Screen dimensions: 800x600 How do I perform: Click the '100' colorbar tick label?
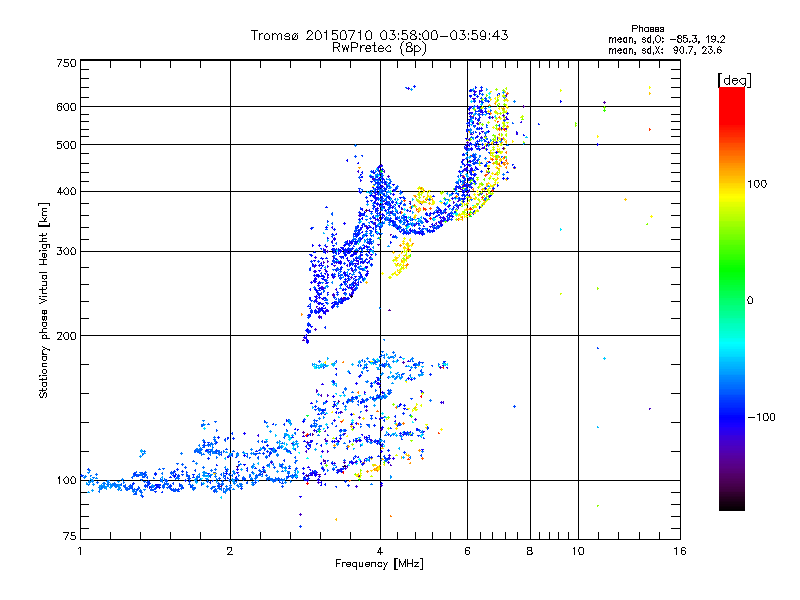757,184
